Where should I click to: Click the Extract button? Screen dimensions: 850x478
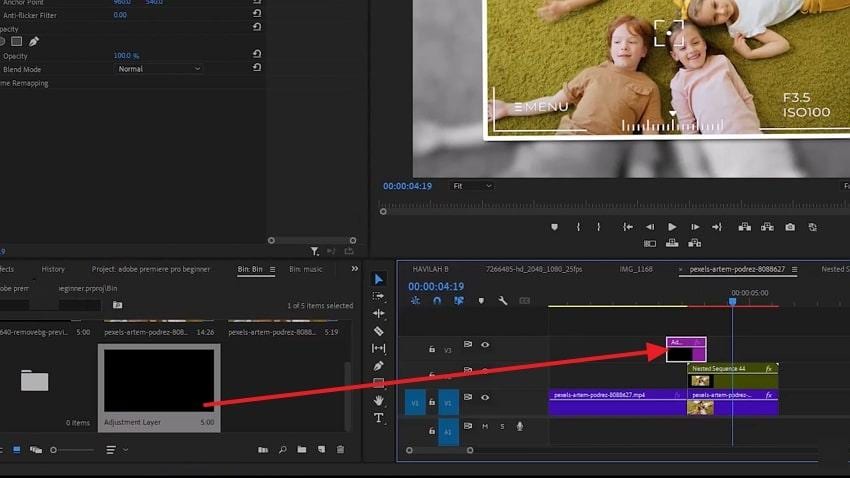pos(767,227)
